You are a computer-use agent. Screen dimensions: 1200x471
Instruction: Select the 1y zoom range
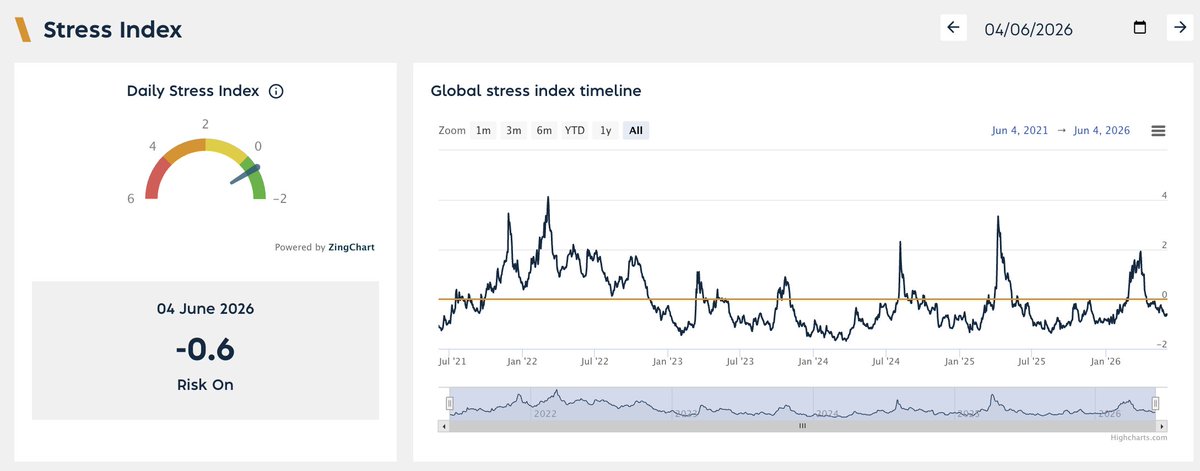(605, 131)
